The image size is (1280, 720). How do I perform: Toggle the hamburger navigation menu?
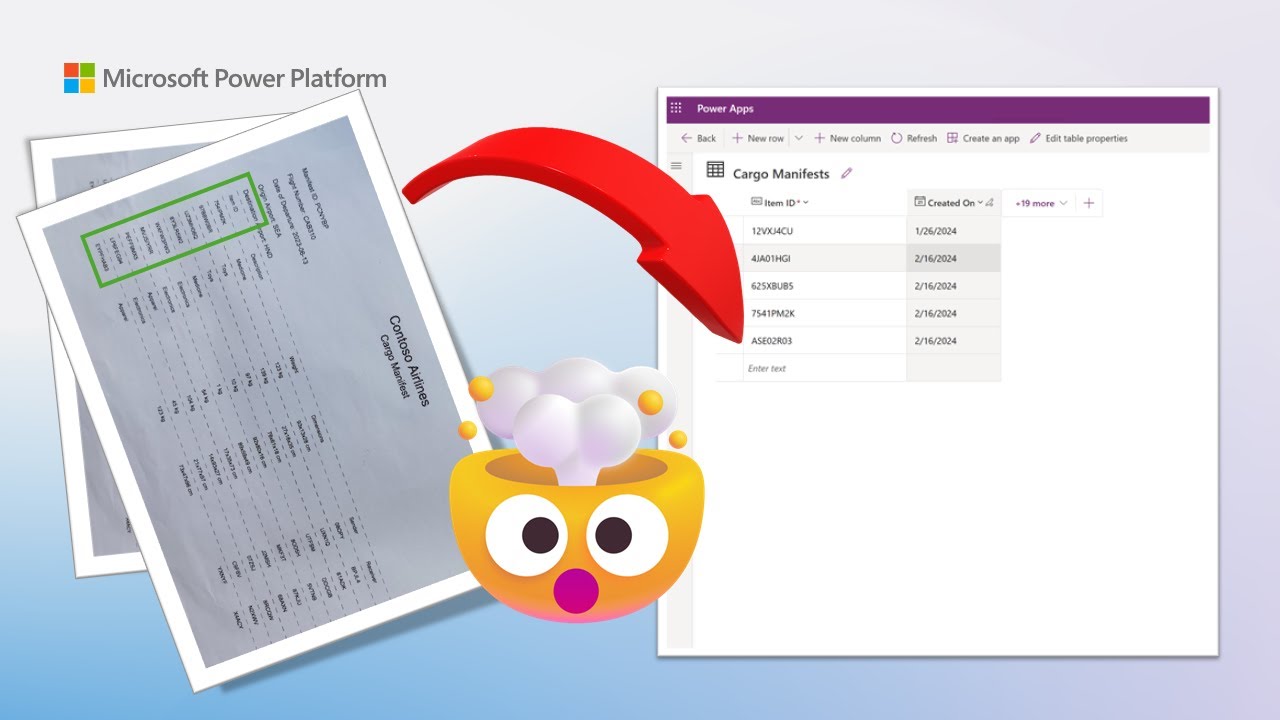[x=676, y=166]
